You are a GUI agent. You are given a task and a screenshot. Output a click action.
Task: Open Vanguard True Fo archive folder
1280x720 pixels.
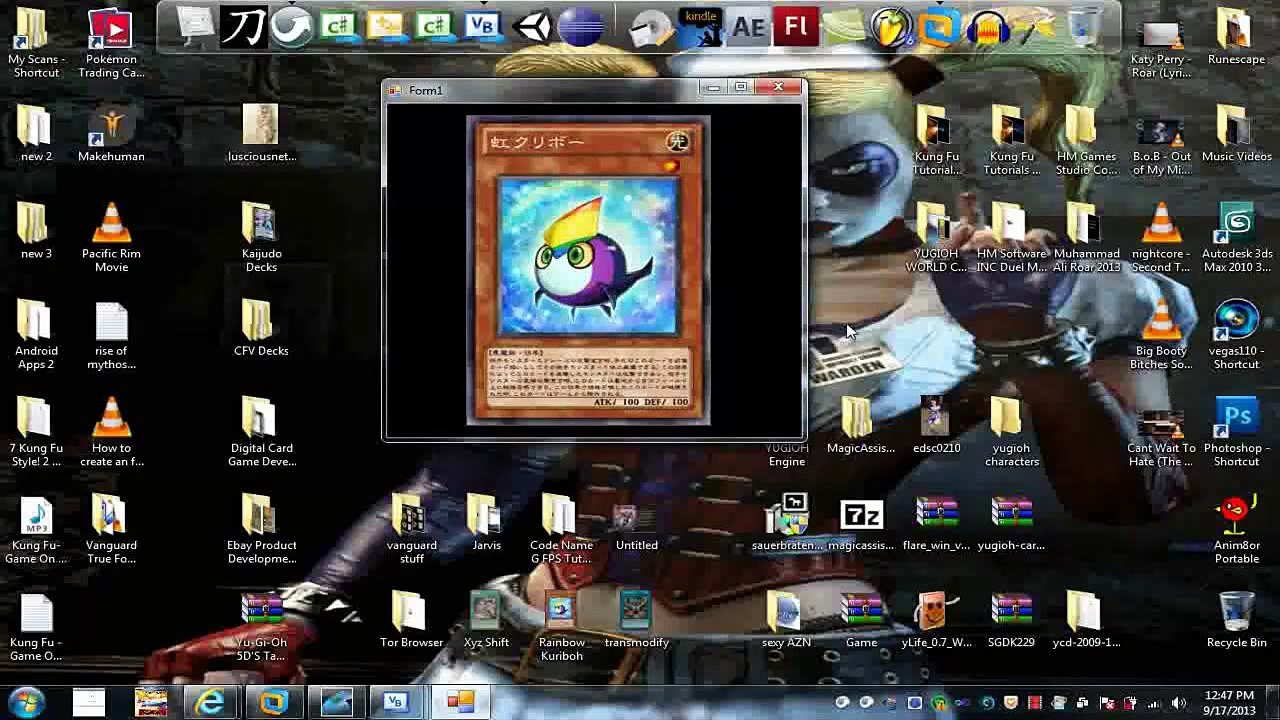click(x=111, y=529)
